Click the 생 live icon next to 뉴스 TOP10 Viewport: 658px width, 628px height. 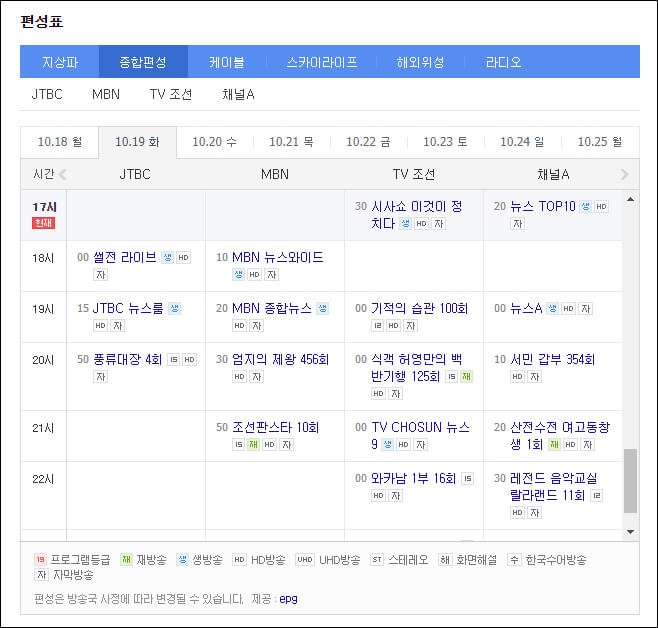(x=585, y=206)
